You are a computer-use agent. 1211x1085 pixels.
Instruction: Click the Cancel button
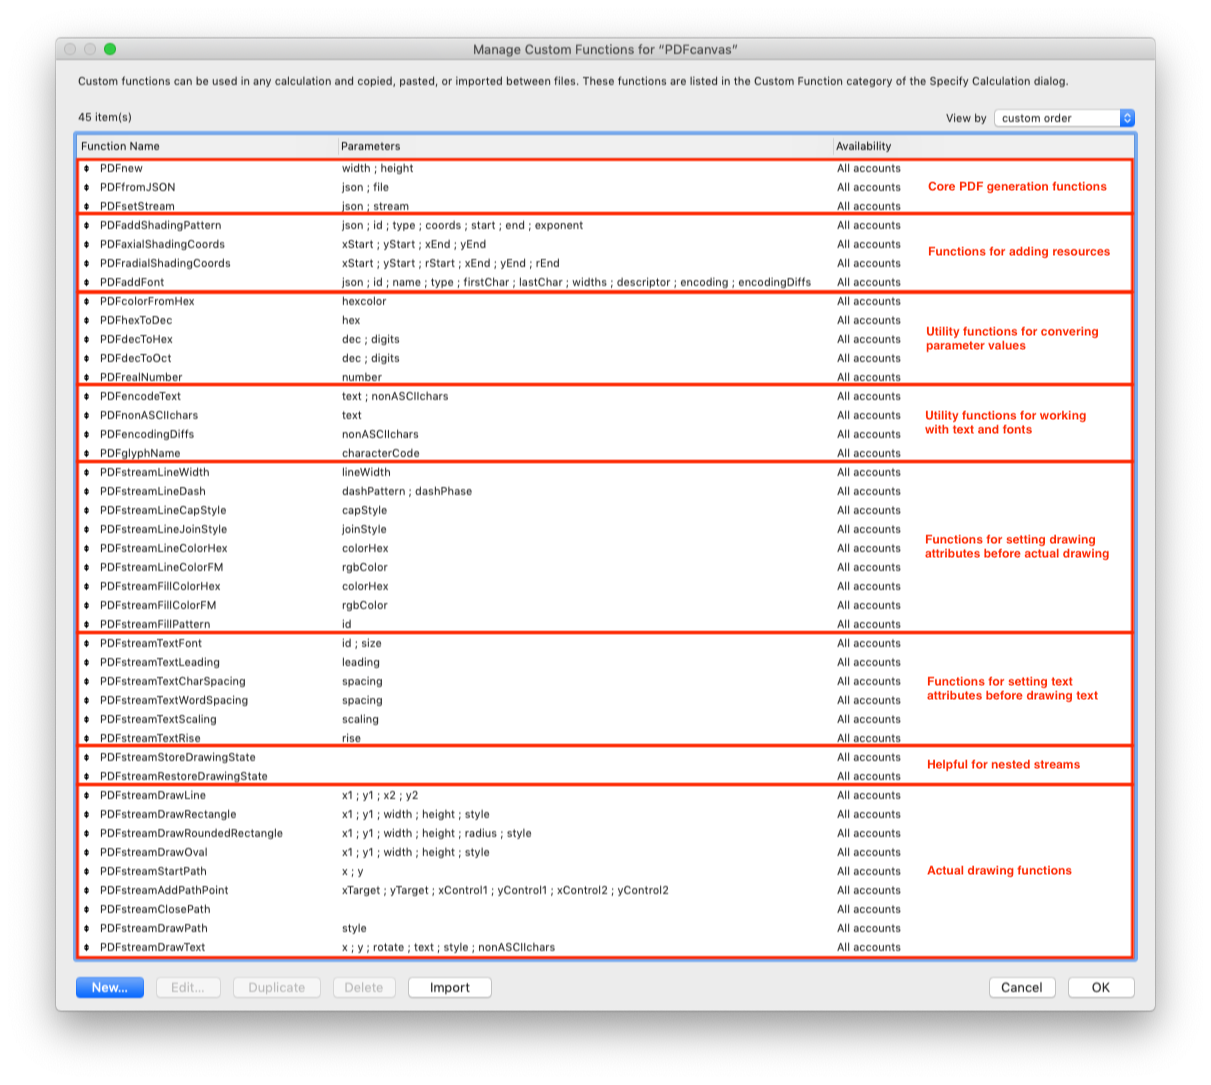(1022, 987)
